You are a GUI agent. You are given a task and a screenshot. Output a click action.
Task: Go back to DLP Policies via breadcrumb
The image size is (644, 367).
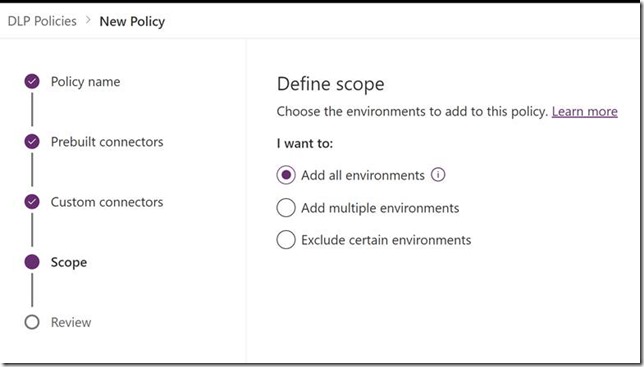tap(42, 21)
